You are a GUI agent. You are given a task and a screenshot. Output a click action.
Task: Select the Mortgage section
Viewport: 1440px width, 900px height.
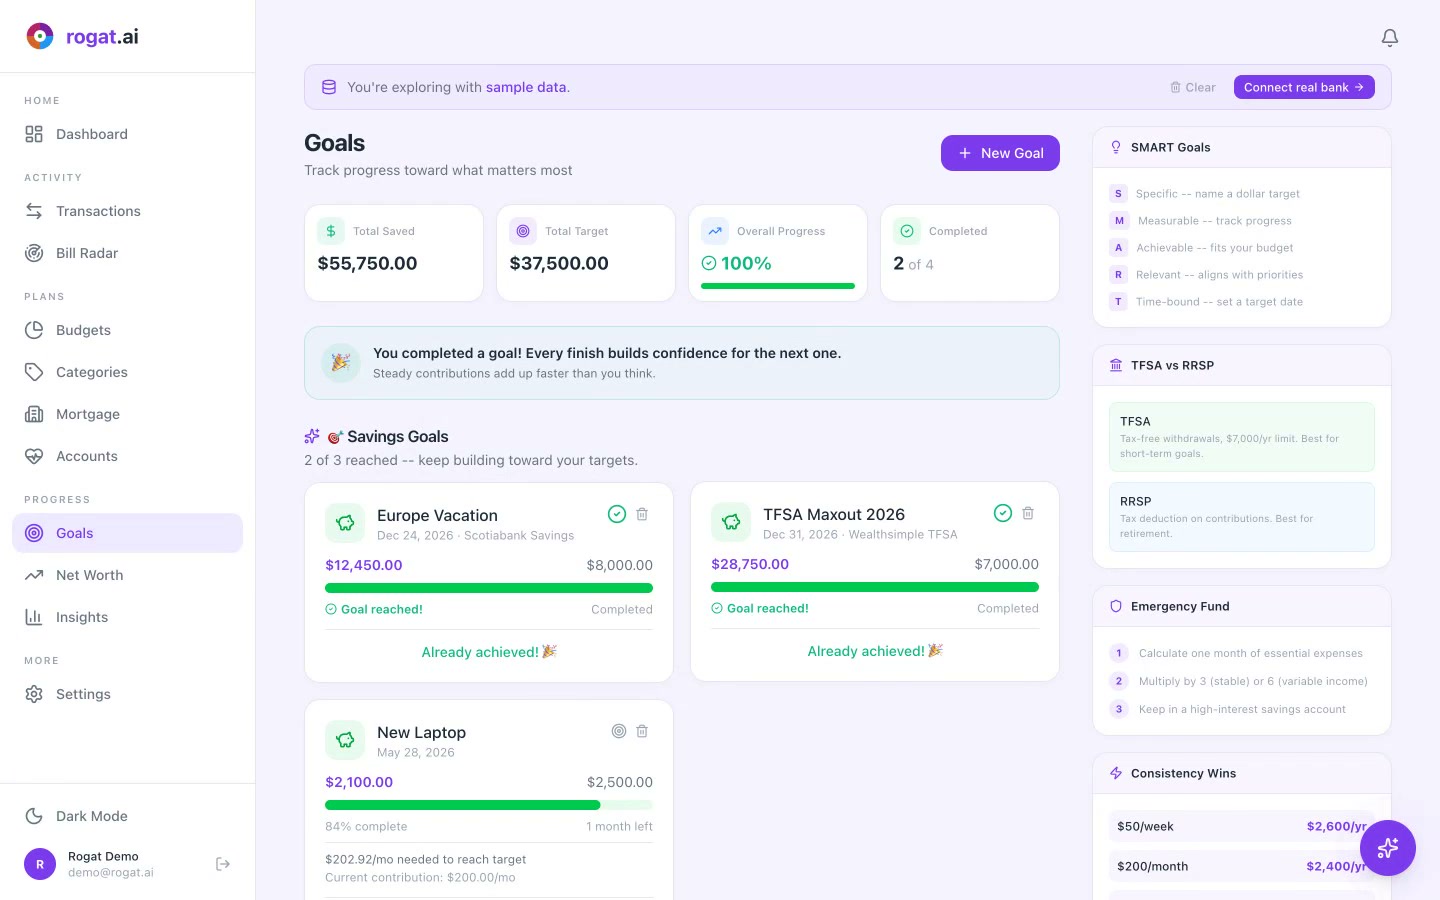(87, 414)
